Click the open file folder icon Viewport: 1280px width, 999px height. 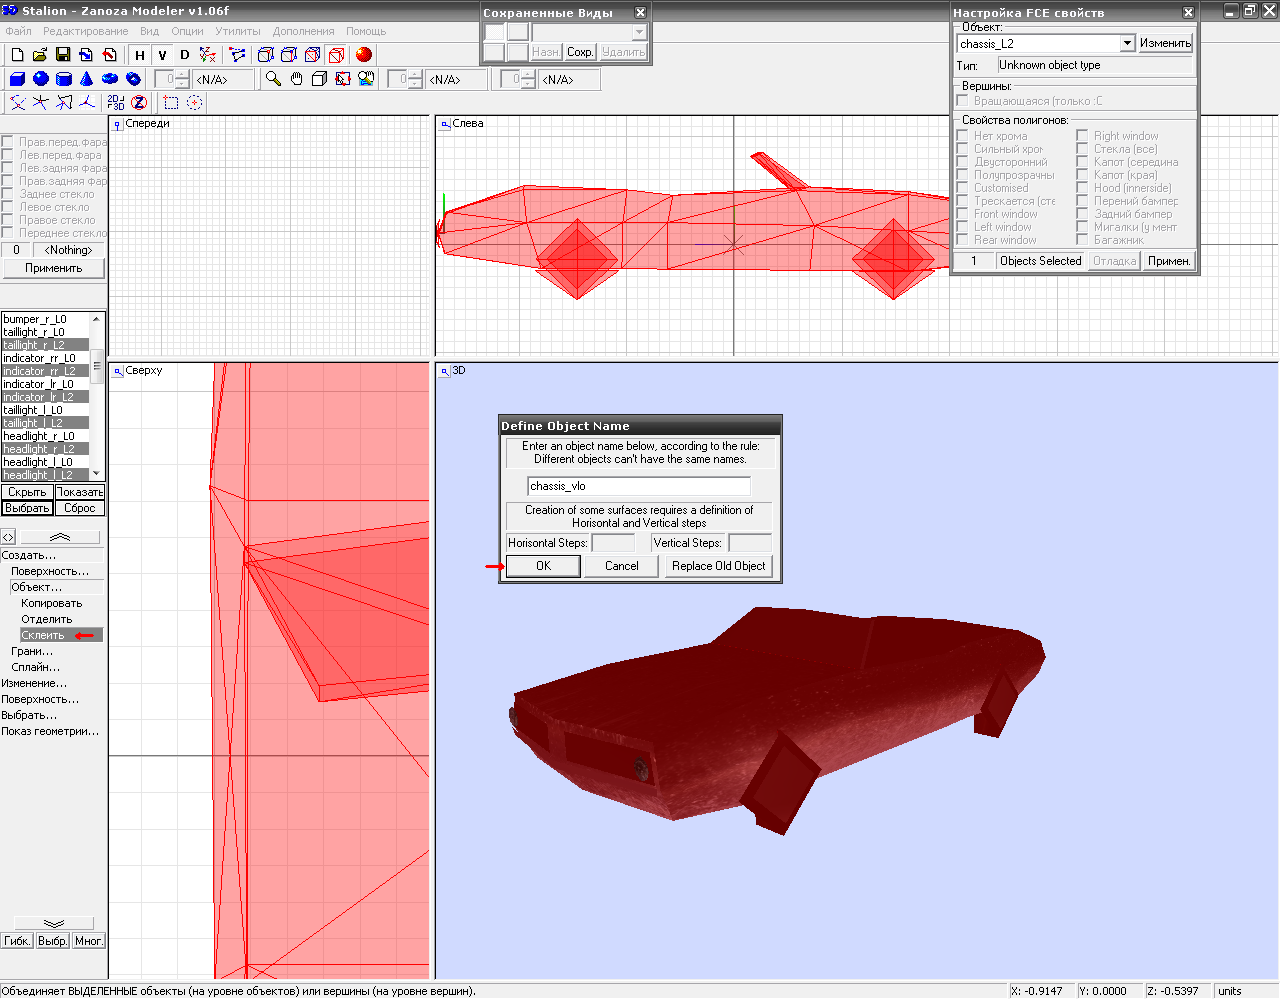coord(40,55)
